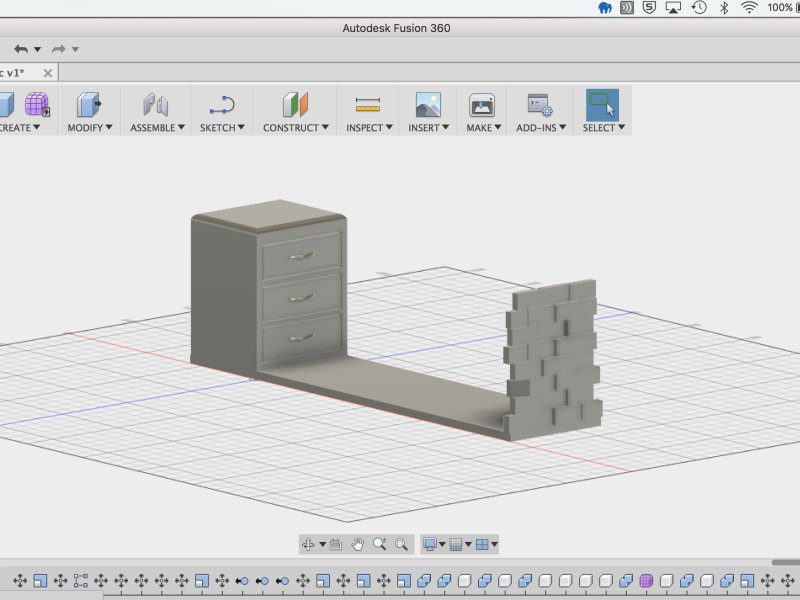Click the 3D Print icon above MAKE
The width and height of the screenshot is (800, 600).
[x=482, y=105]
